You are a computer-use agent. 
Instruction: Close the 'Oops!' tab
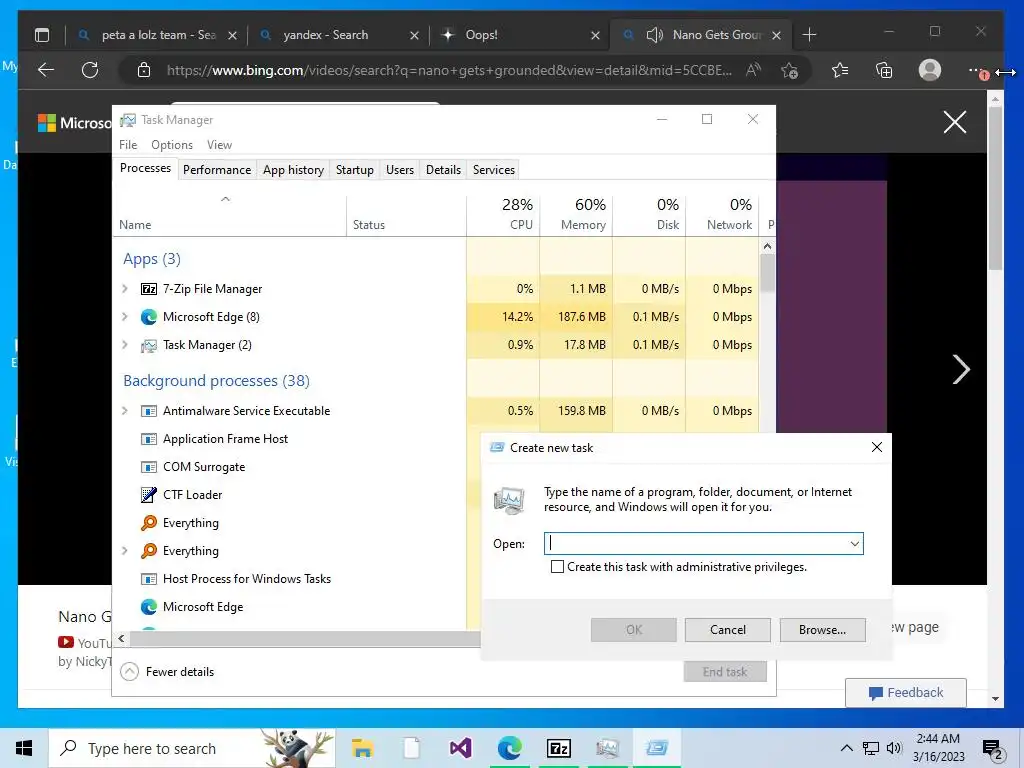(595, 35)
